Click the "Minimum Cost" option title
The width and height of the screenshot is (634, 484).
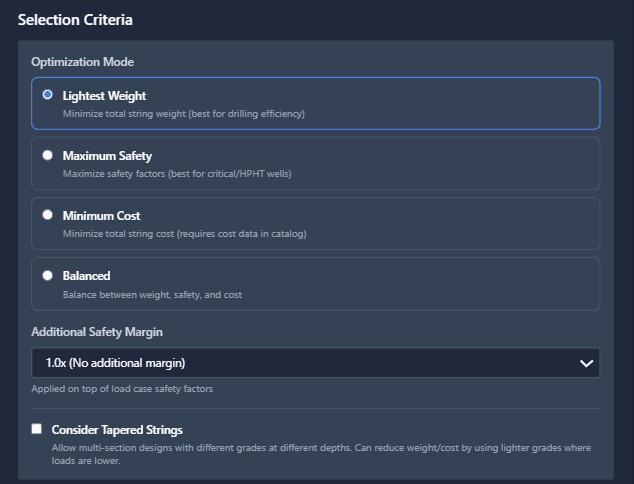(x=101, y=216)
